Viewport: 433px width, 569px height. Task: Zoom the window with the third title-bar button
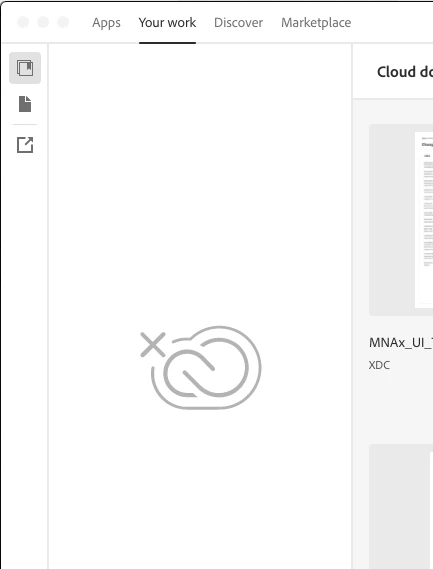pos(63,22)
